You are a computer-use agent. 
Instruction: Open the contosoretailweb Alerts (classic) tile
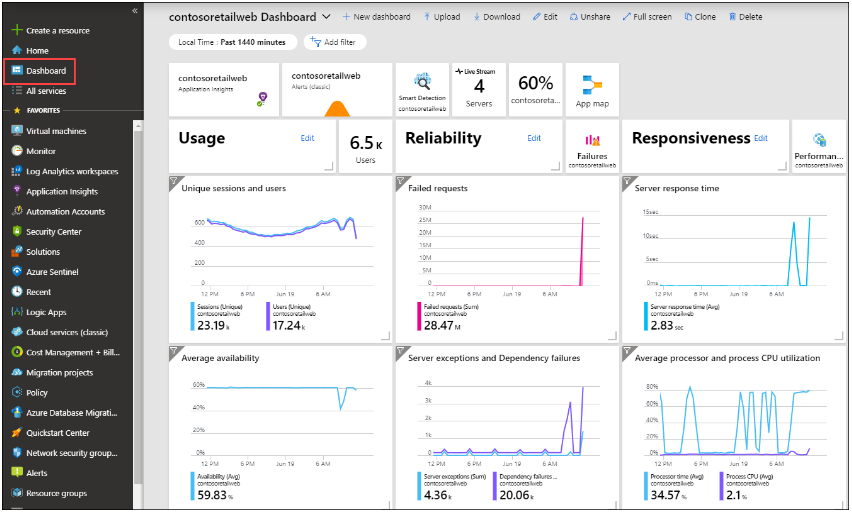337,90
